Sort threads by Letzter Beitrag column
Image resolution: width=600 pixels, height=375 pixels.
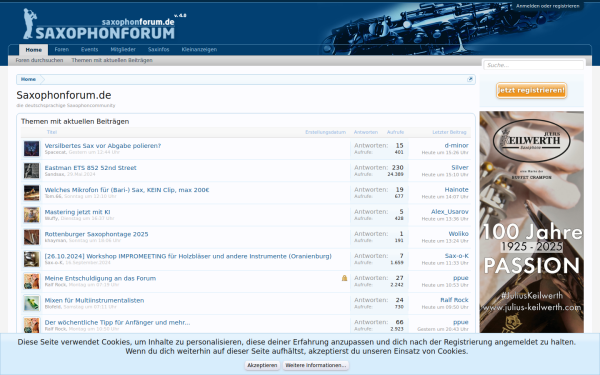pyautogui.click(x=449, y=132)
